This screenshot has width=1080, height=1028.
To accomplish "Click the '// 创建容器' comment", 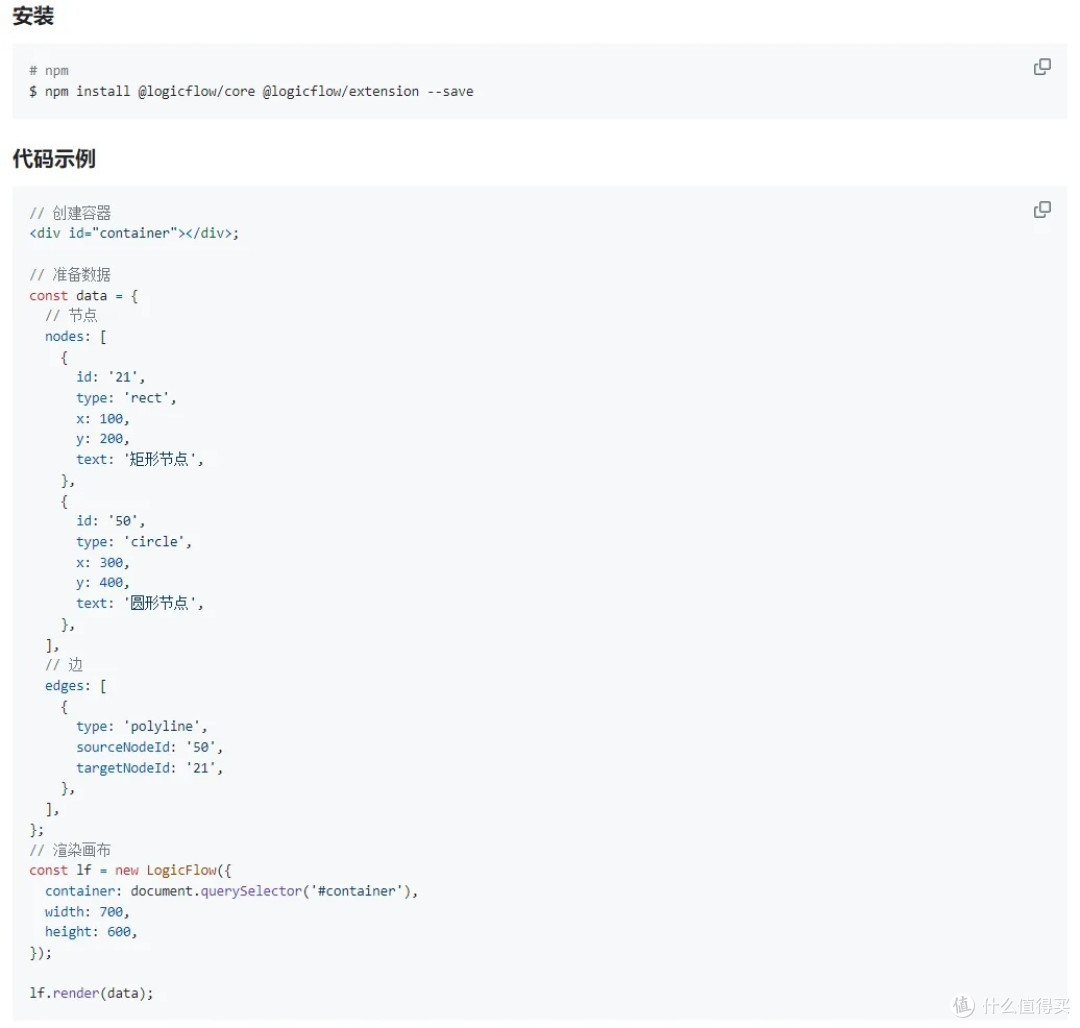I will point(70,213).
